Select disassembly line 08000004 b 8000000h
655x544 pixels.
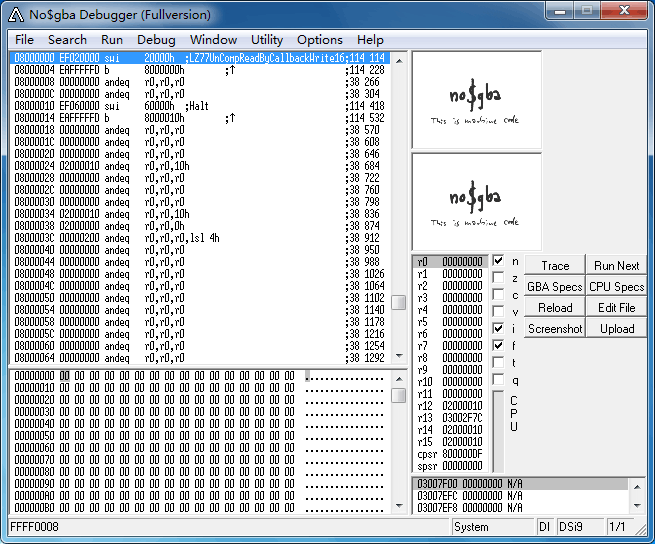(x=200, y=70)
